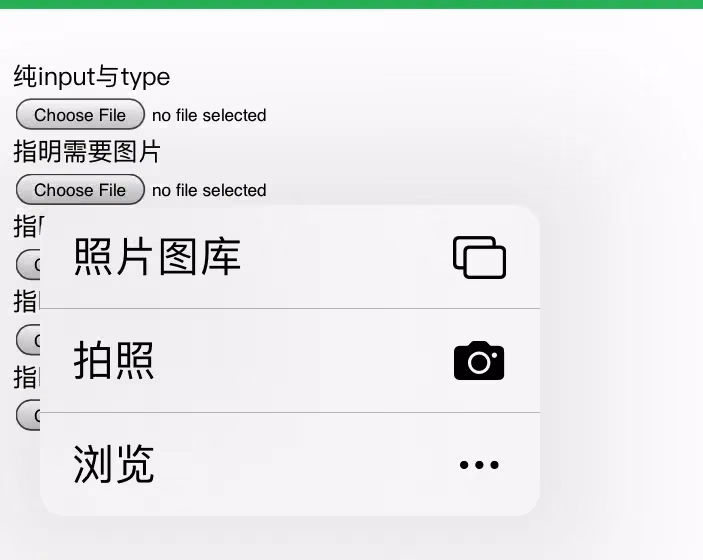Image resolution: width=703 pixels, height=560 pixels.
Task: Click the third, partly hidden Choose File button
Action: [x=28, y=265]
